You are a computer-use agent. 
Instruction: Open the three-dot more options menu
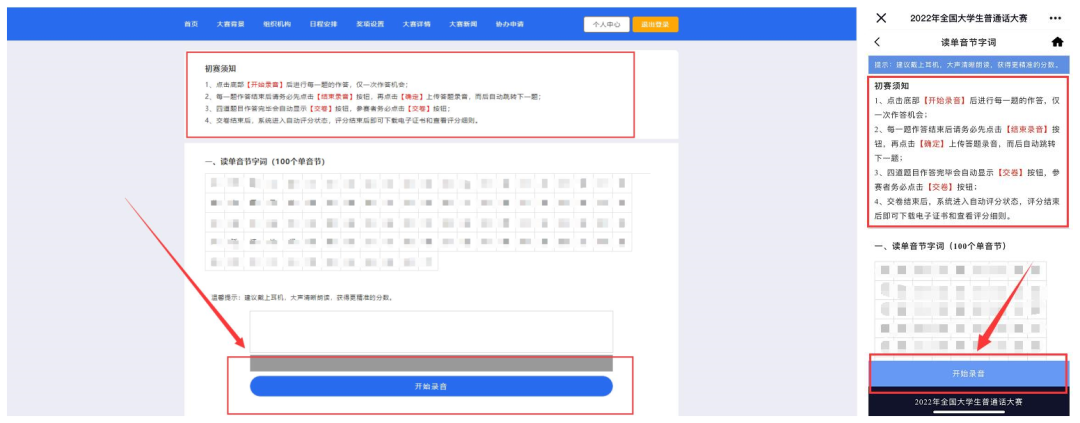1055,18
